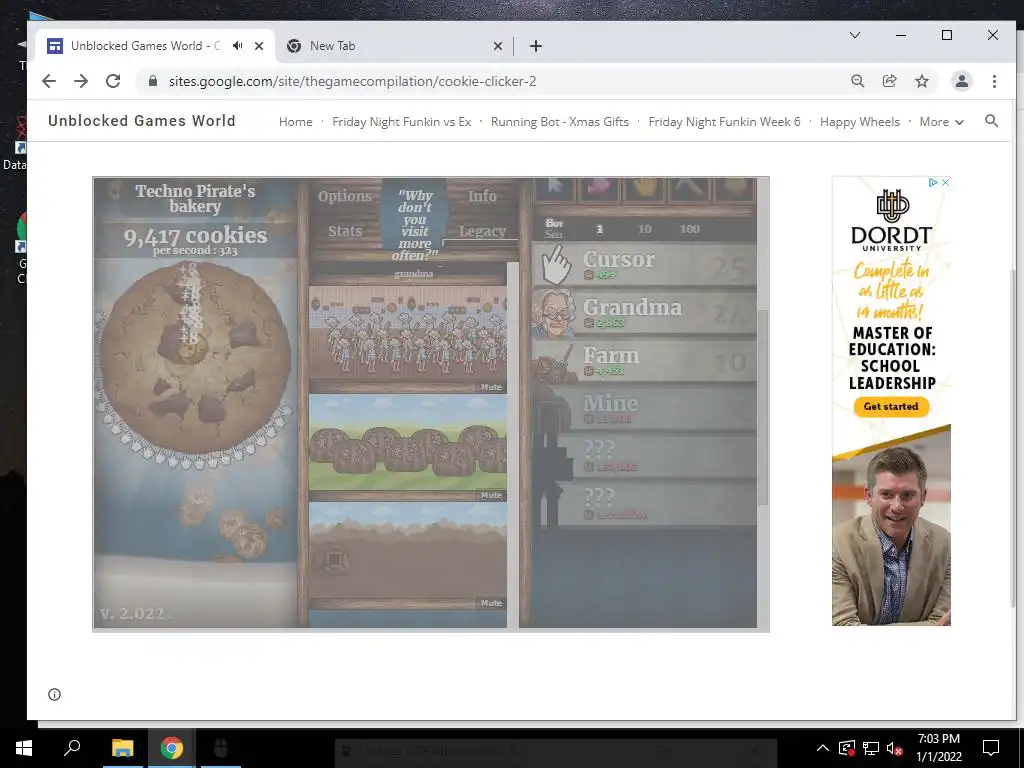Mute the Unblocked Games World tab audio

(238, 46)
